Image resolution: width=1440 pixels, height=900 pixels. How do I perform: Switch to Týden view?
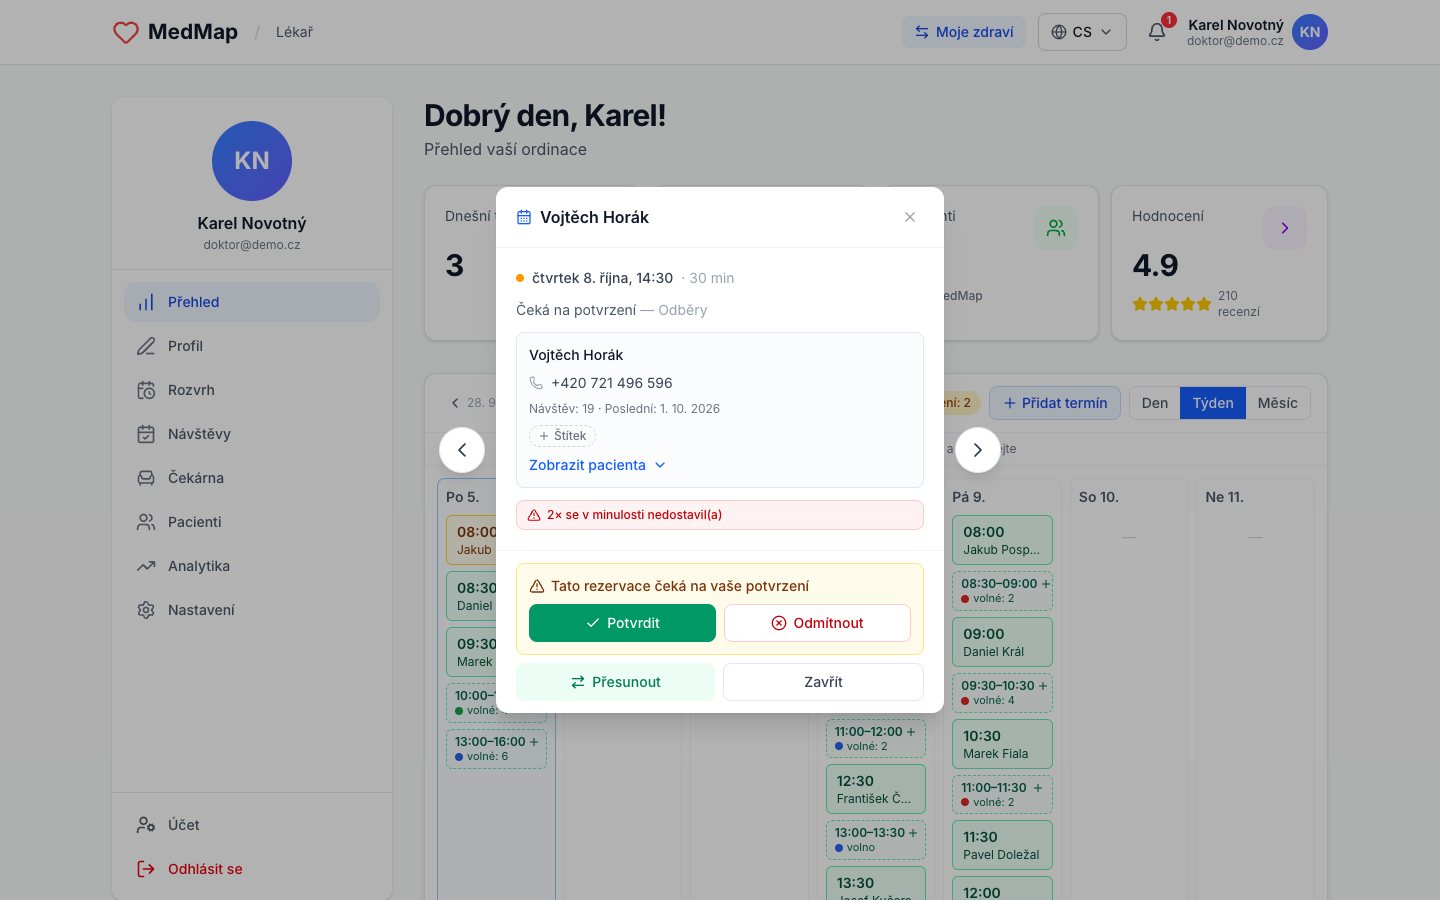click(x=1213, y=403)
